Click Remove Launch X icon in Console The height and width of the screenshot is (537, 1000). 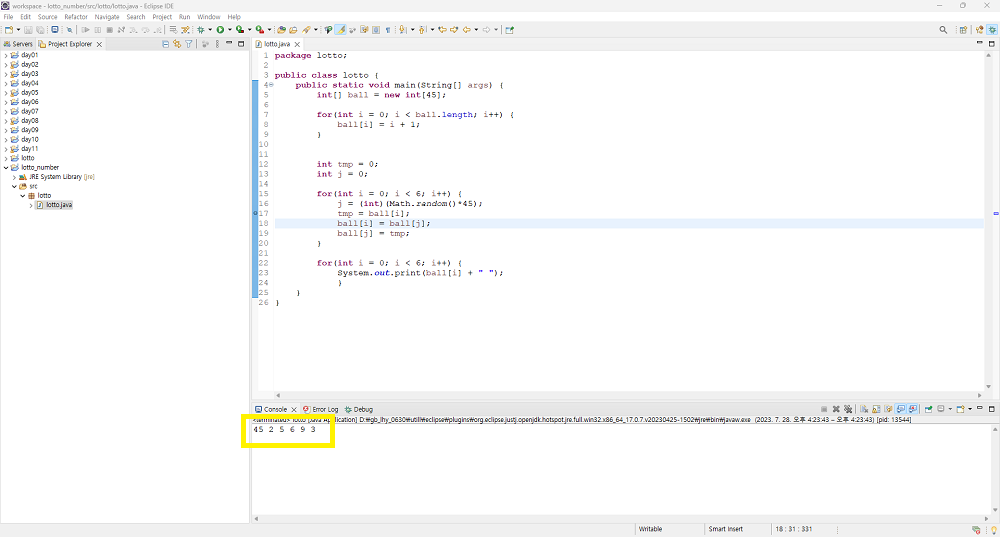[836, 409]
